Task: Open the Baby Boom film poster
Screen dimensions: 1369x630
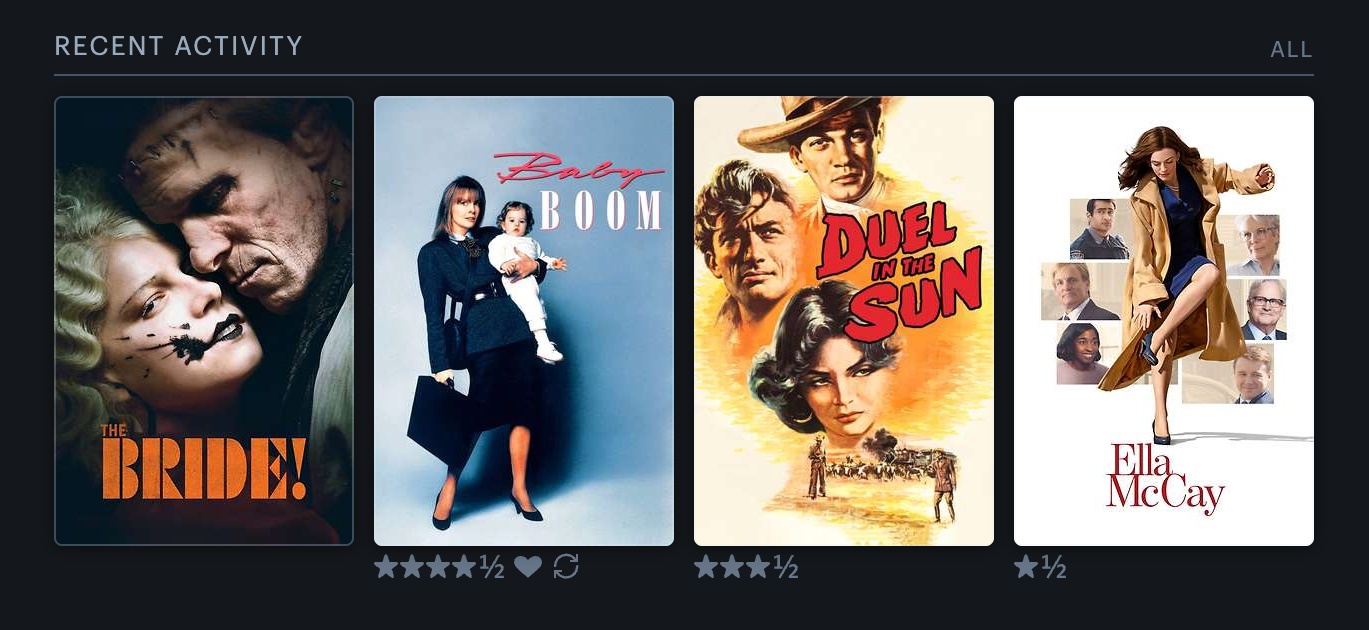Action: pos(524,321)
